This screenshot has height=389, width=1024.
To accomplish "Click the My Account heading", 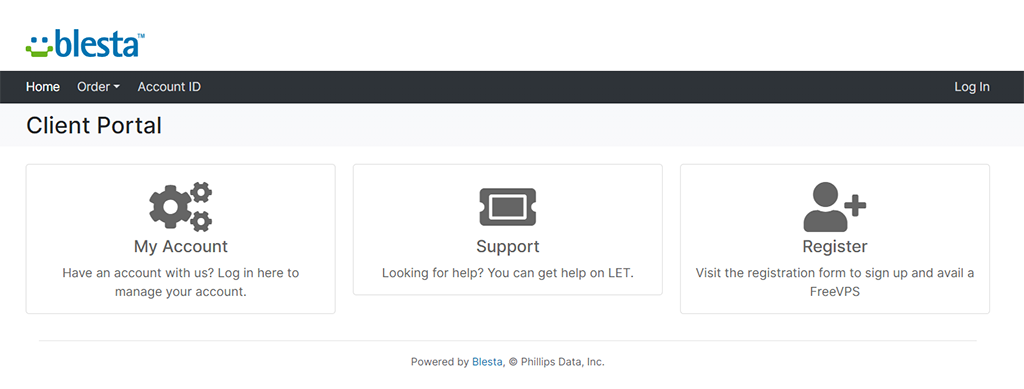I will (x=181, y=247).
